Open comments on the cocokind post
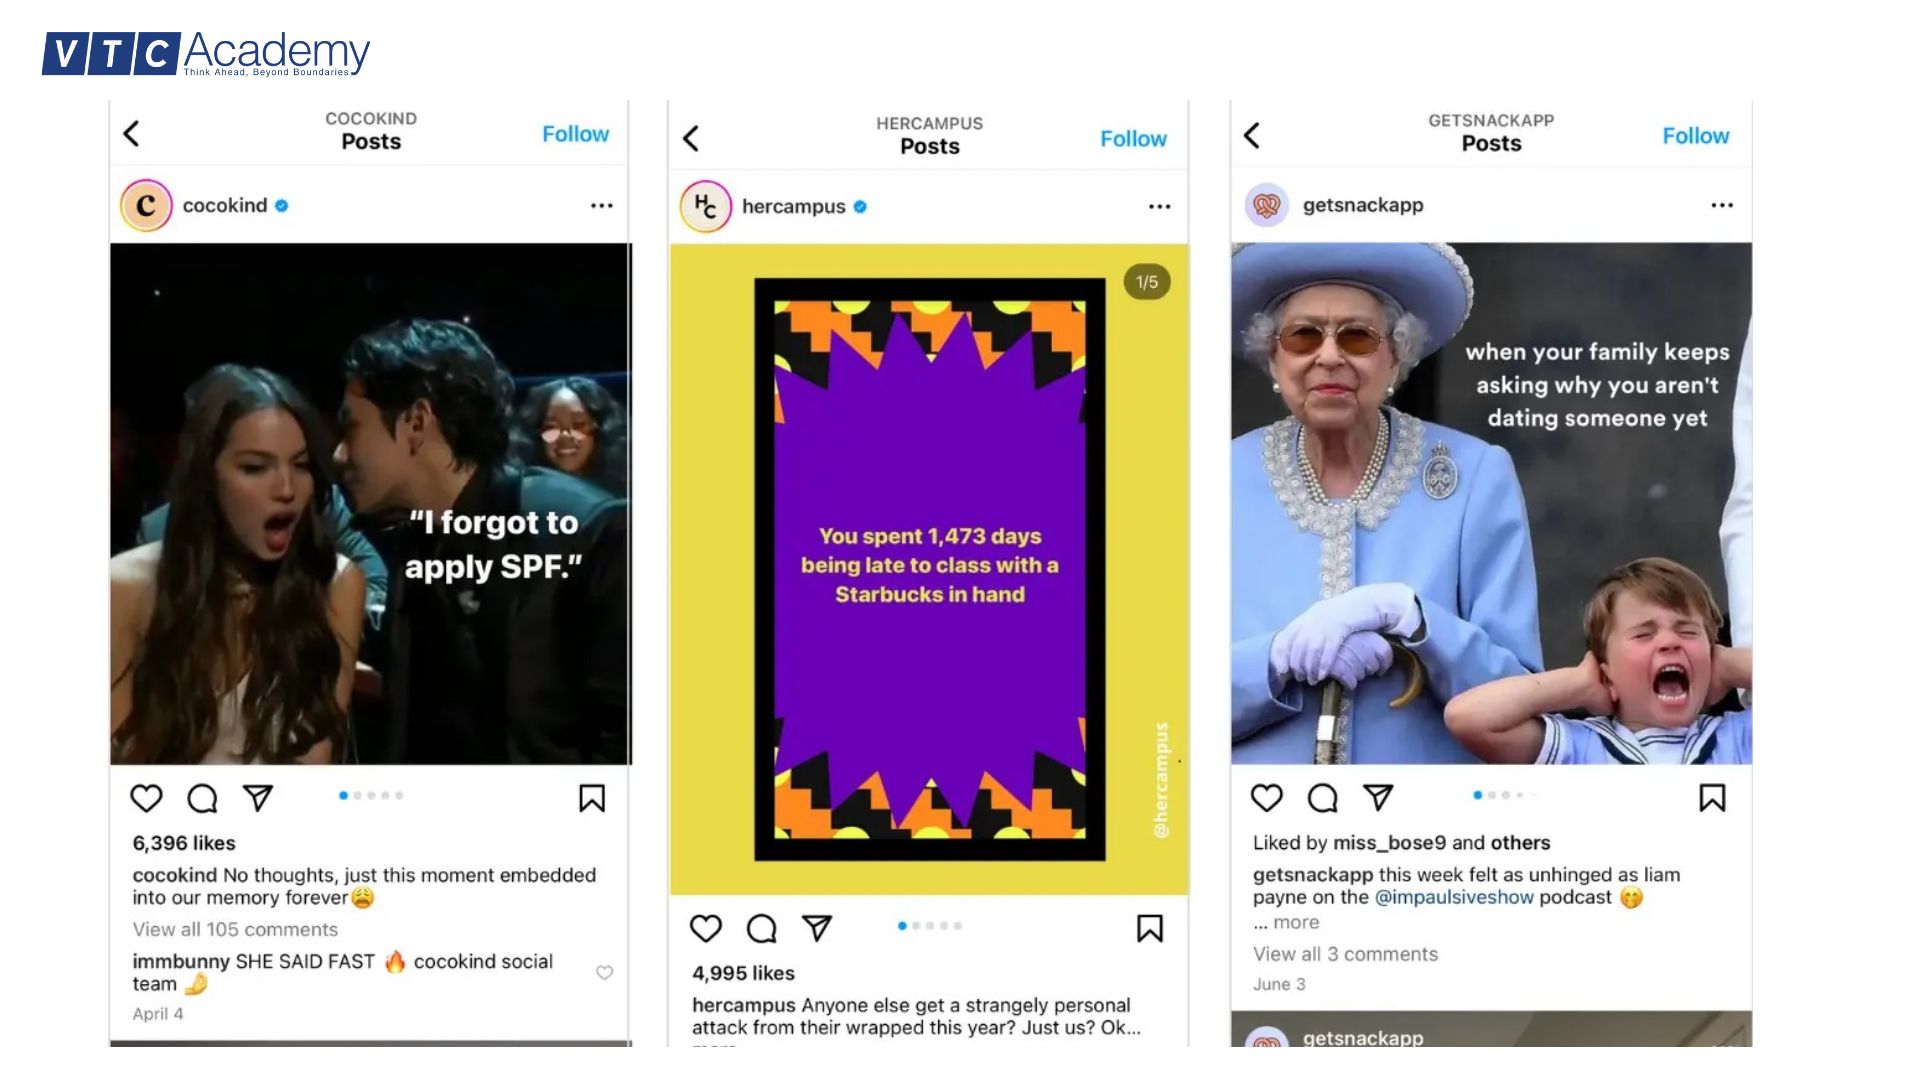 pyautogui.click(x=202, y=798)
